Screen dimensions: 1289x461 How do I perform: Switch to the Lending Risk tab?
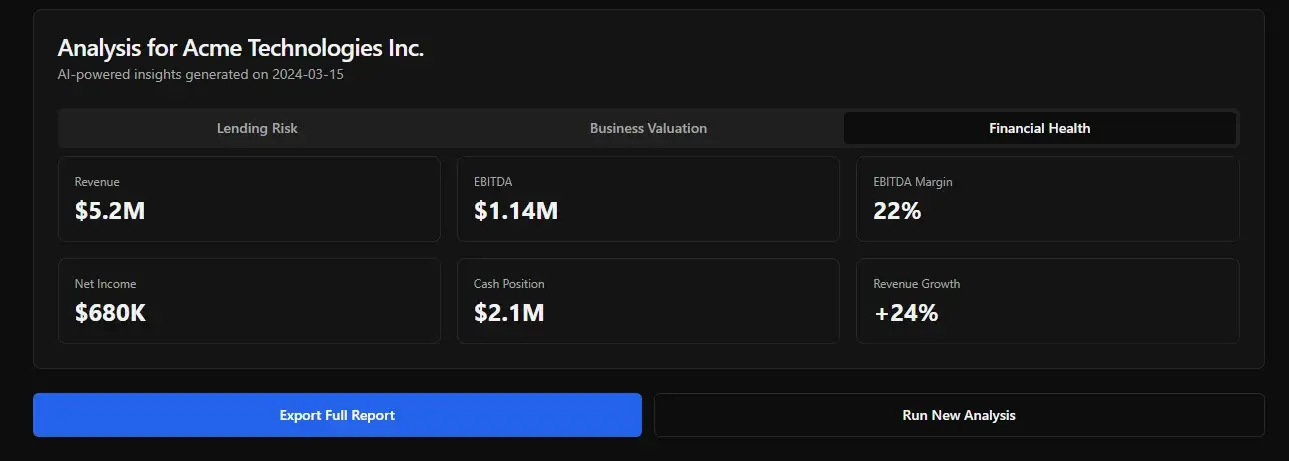point(257,128)
